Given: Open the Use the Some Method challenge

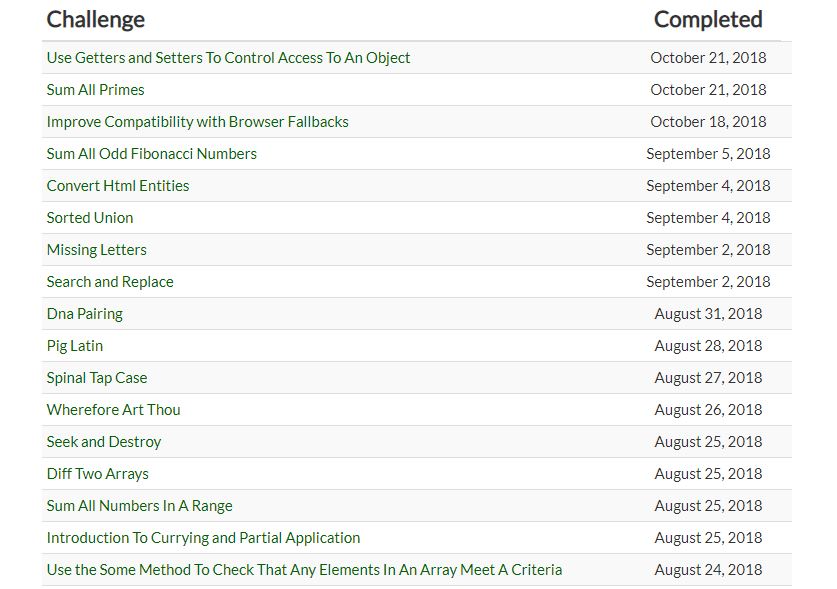Looking at the screenshot, I should [303, 569].
